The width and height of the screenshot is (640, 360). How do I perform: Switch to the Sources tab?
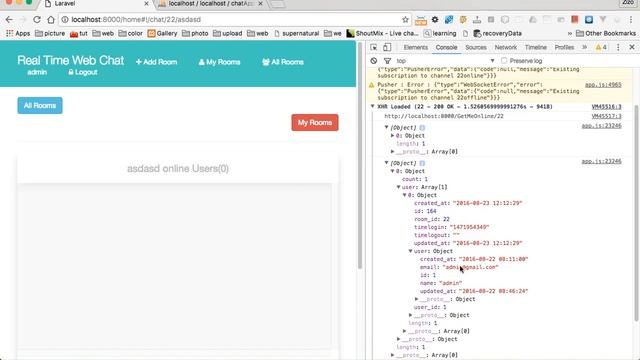point(476,47)
